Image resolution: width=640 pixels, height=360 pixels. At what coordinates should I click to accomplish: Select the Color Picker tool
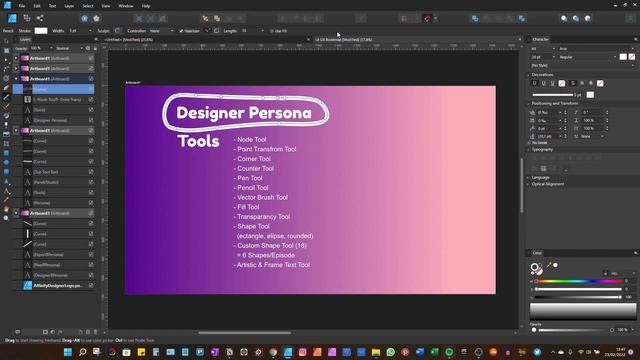[6, 200]
